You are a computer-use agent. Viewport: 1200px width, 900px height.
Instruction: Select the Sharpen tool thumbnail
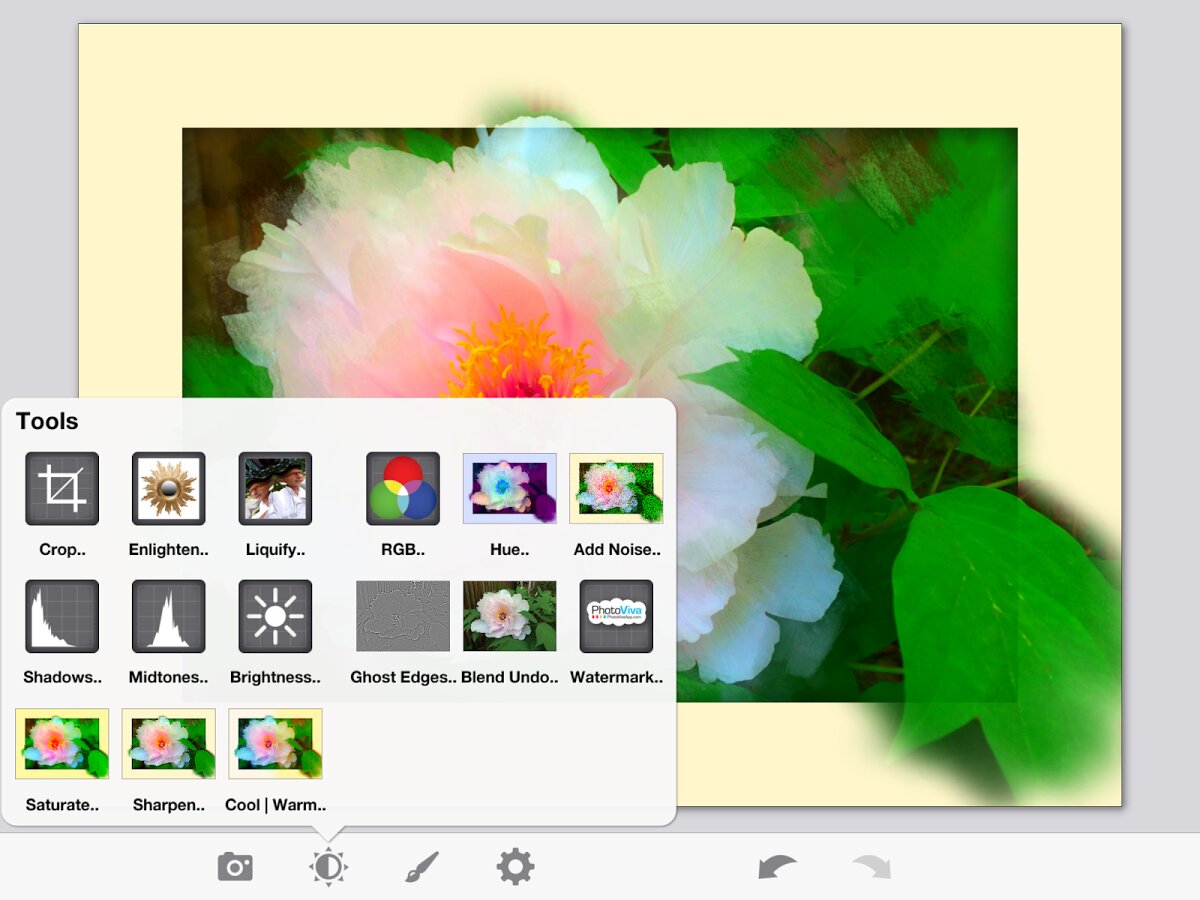click(169, 744)
